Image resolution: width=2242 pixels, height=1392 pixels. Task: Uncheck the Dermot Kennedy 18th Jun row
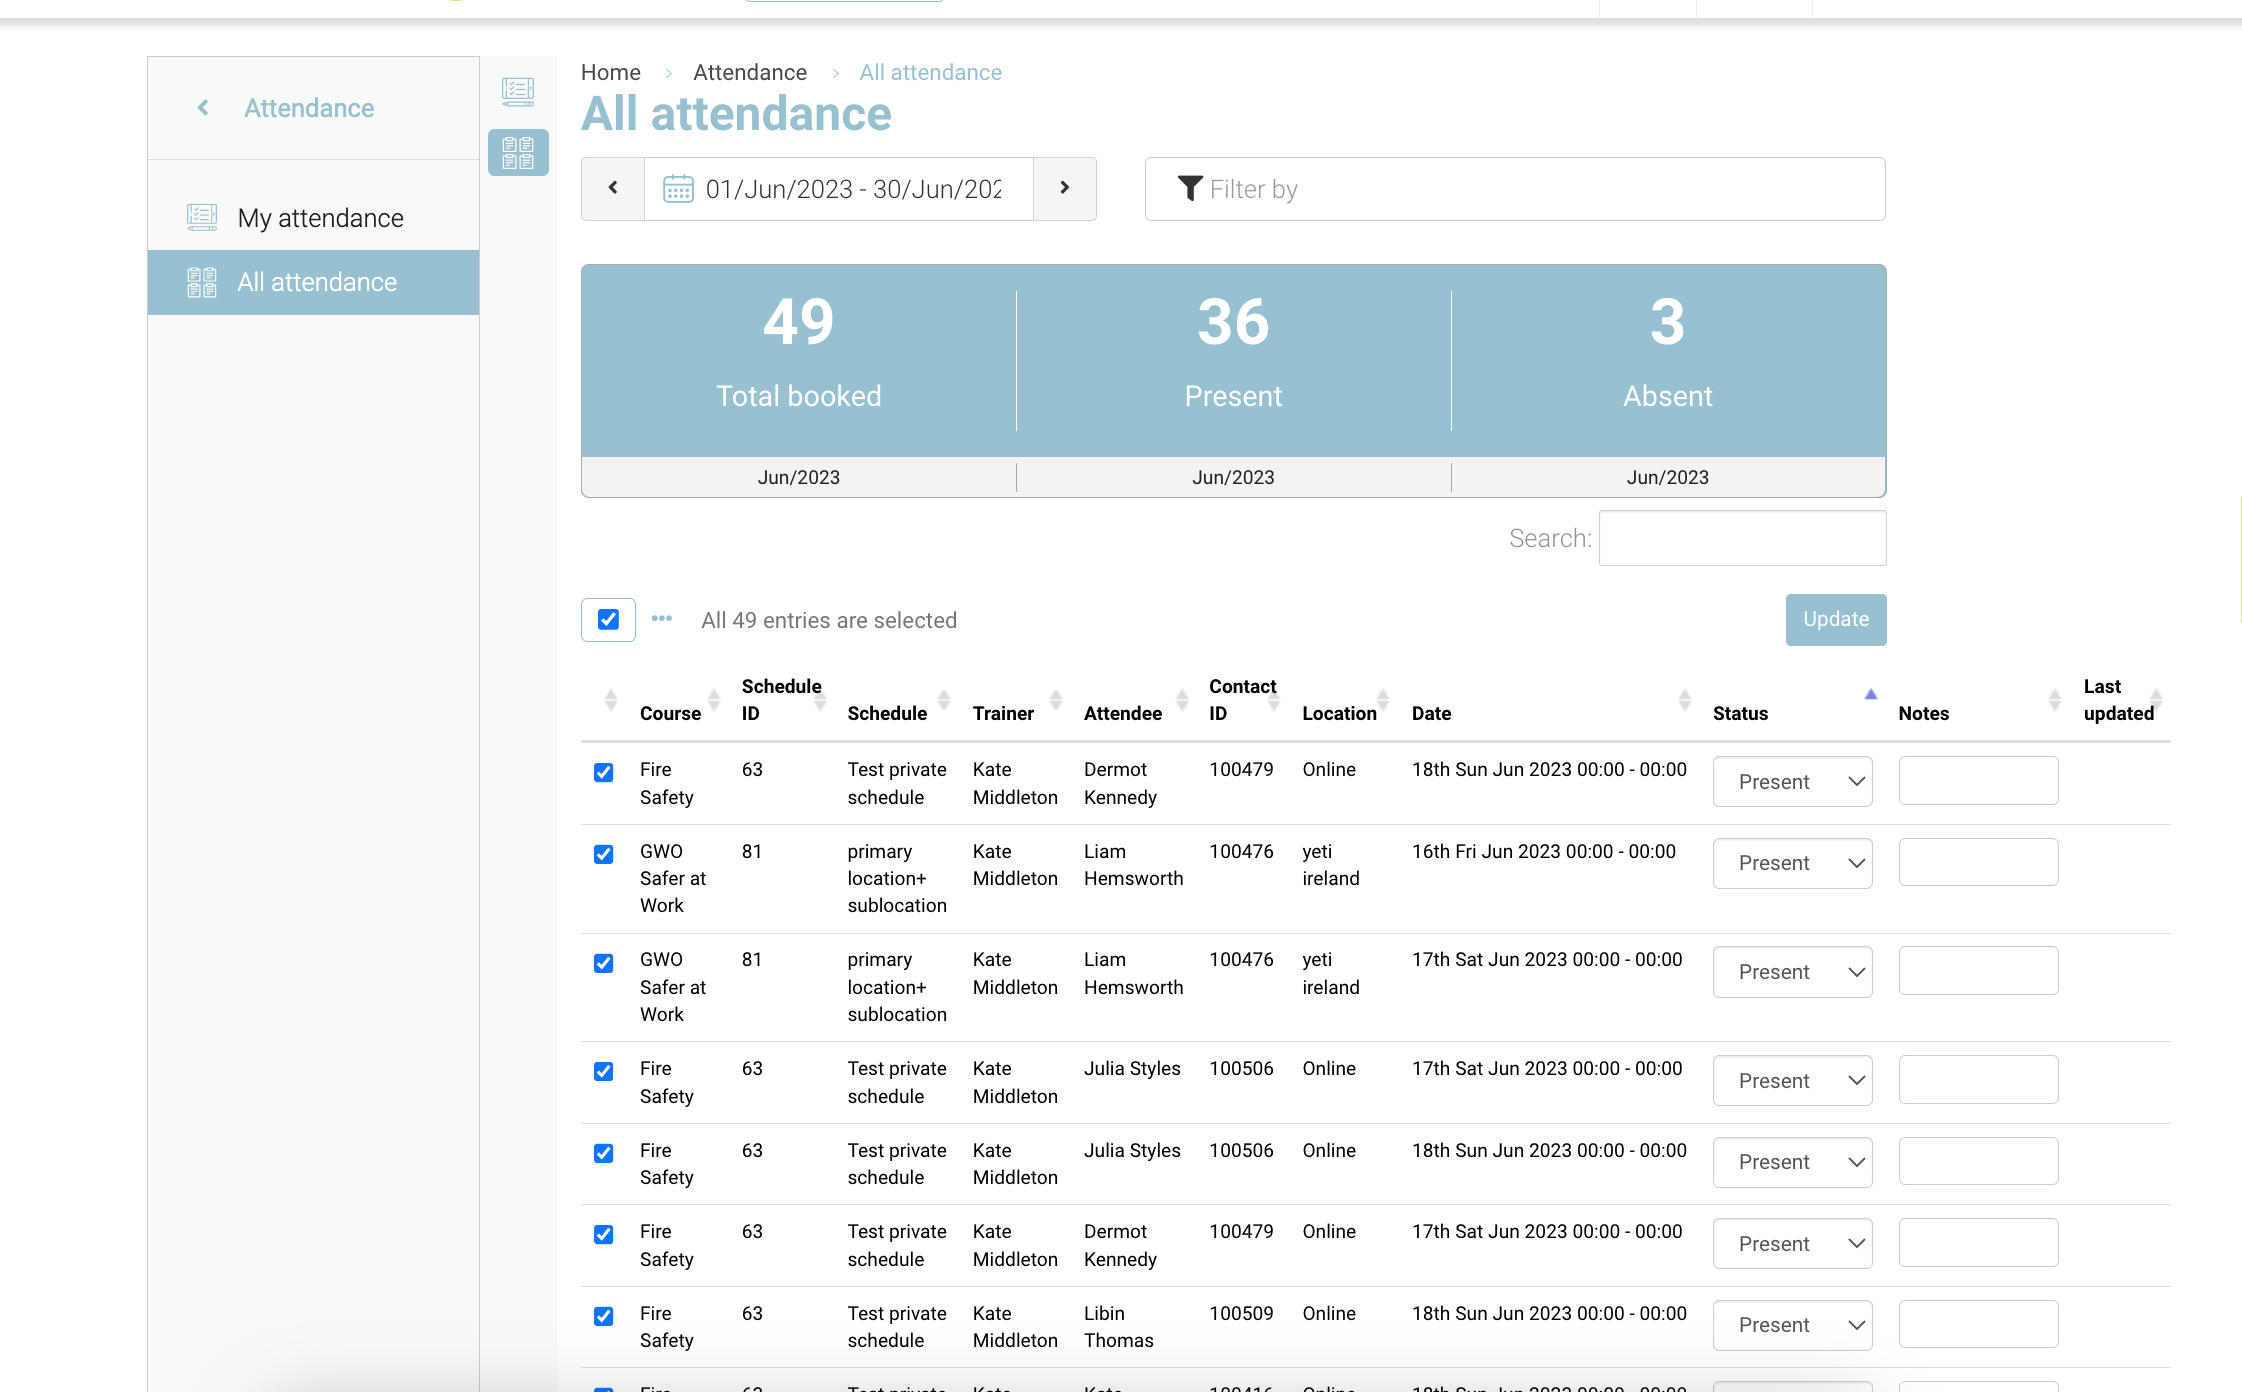coord(603,772)
